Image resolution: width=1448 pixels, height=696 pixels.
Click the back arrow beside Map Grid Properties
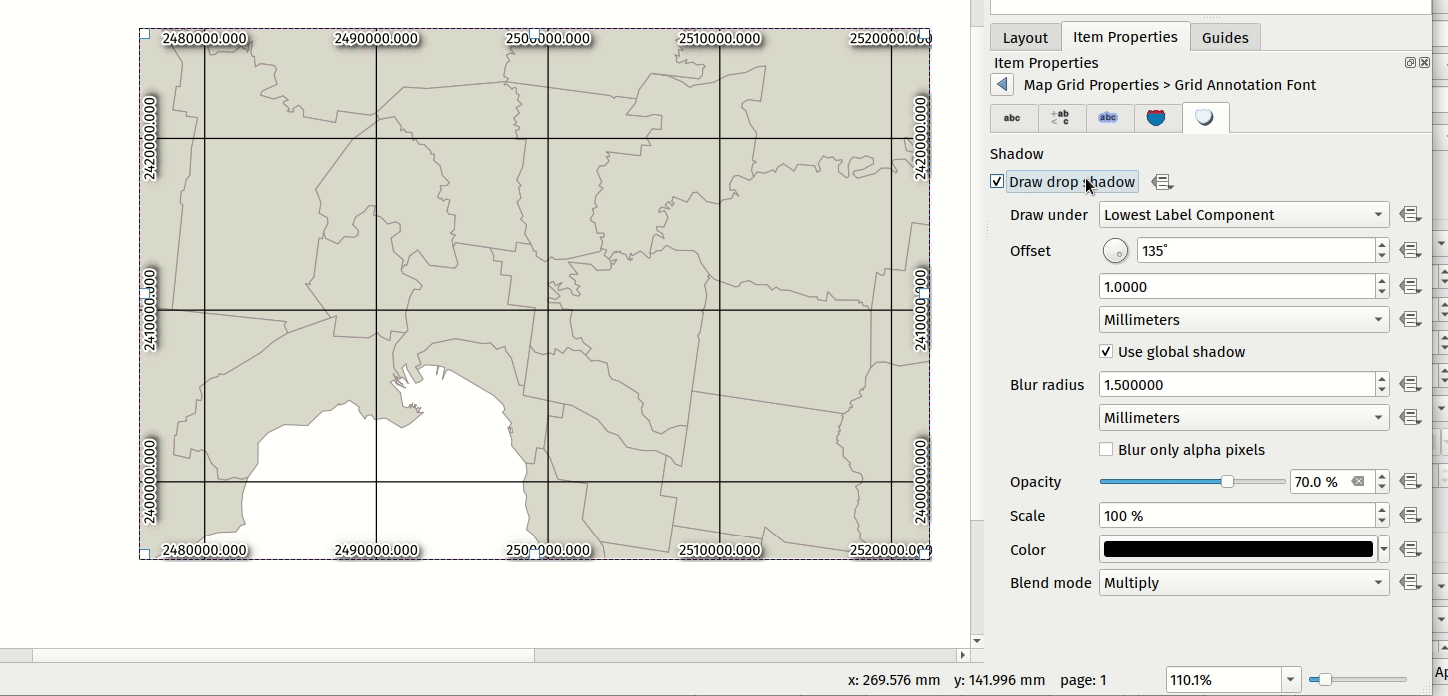click(x=1002, y=85)
